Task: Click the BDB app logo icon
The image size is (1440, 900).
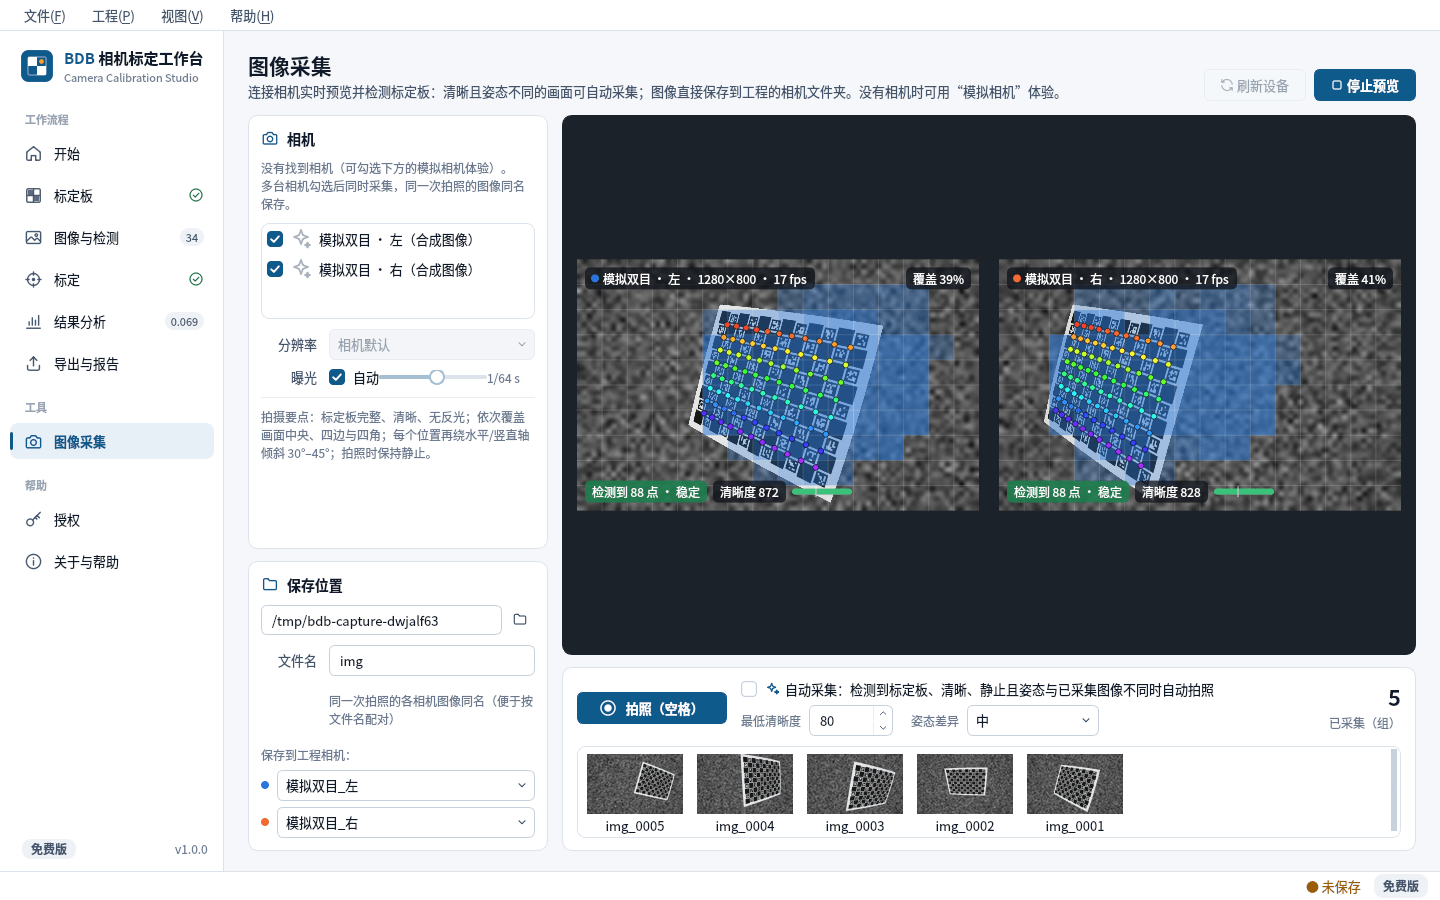Action: 37,66
